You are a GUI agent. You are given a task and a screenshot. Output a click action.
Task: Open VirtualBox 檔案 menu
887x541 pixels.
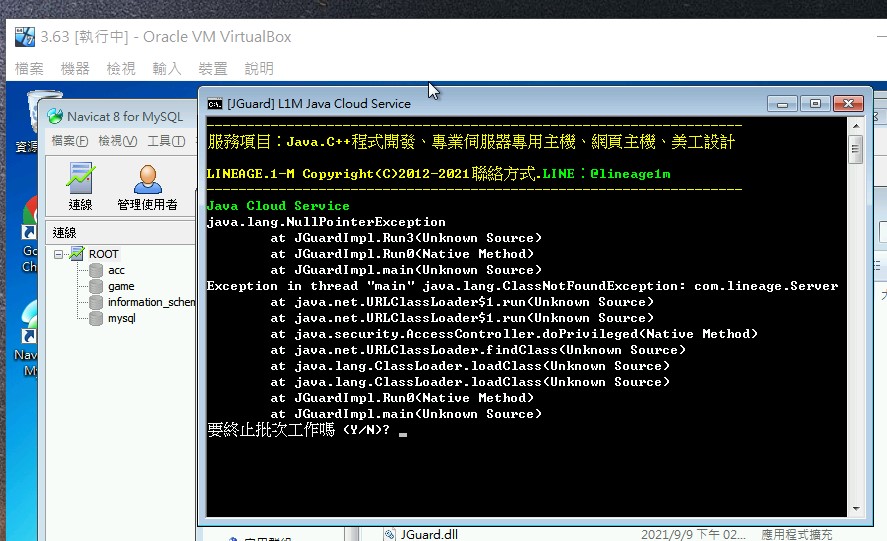tap(29, 68)
